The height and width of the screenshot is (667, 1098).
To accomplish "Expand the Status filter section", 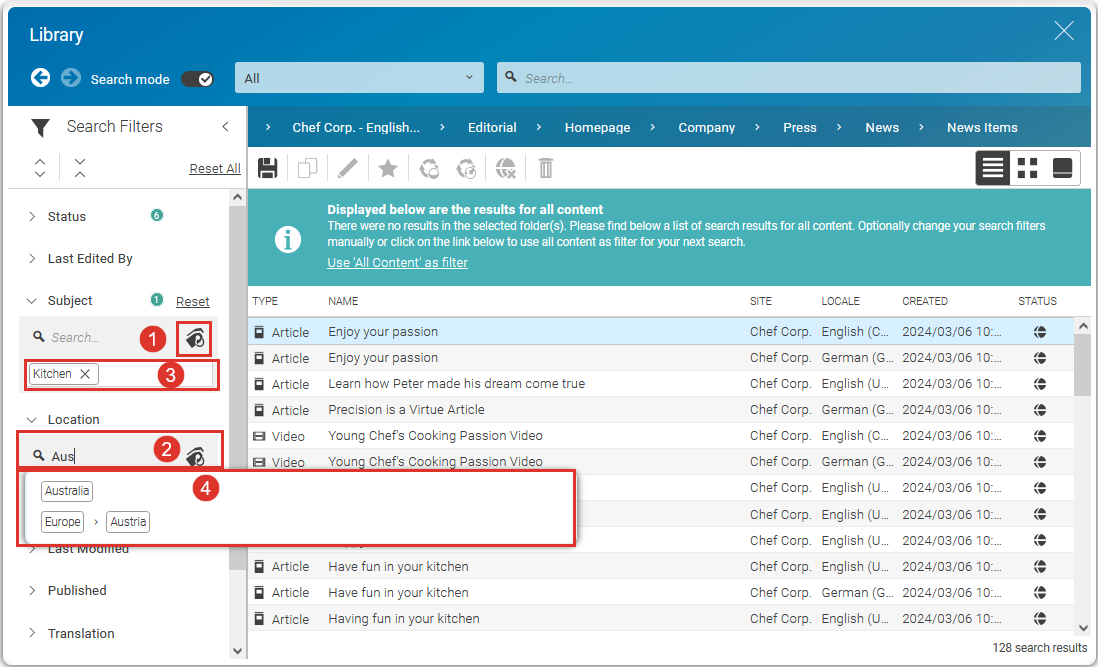I will point(66,217).
